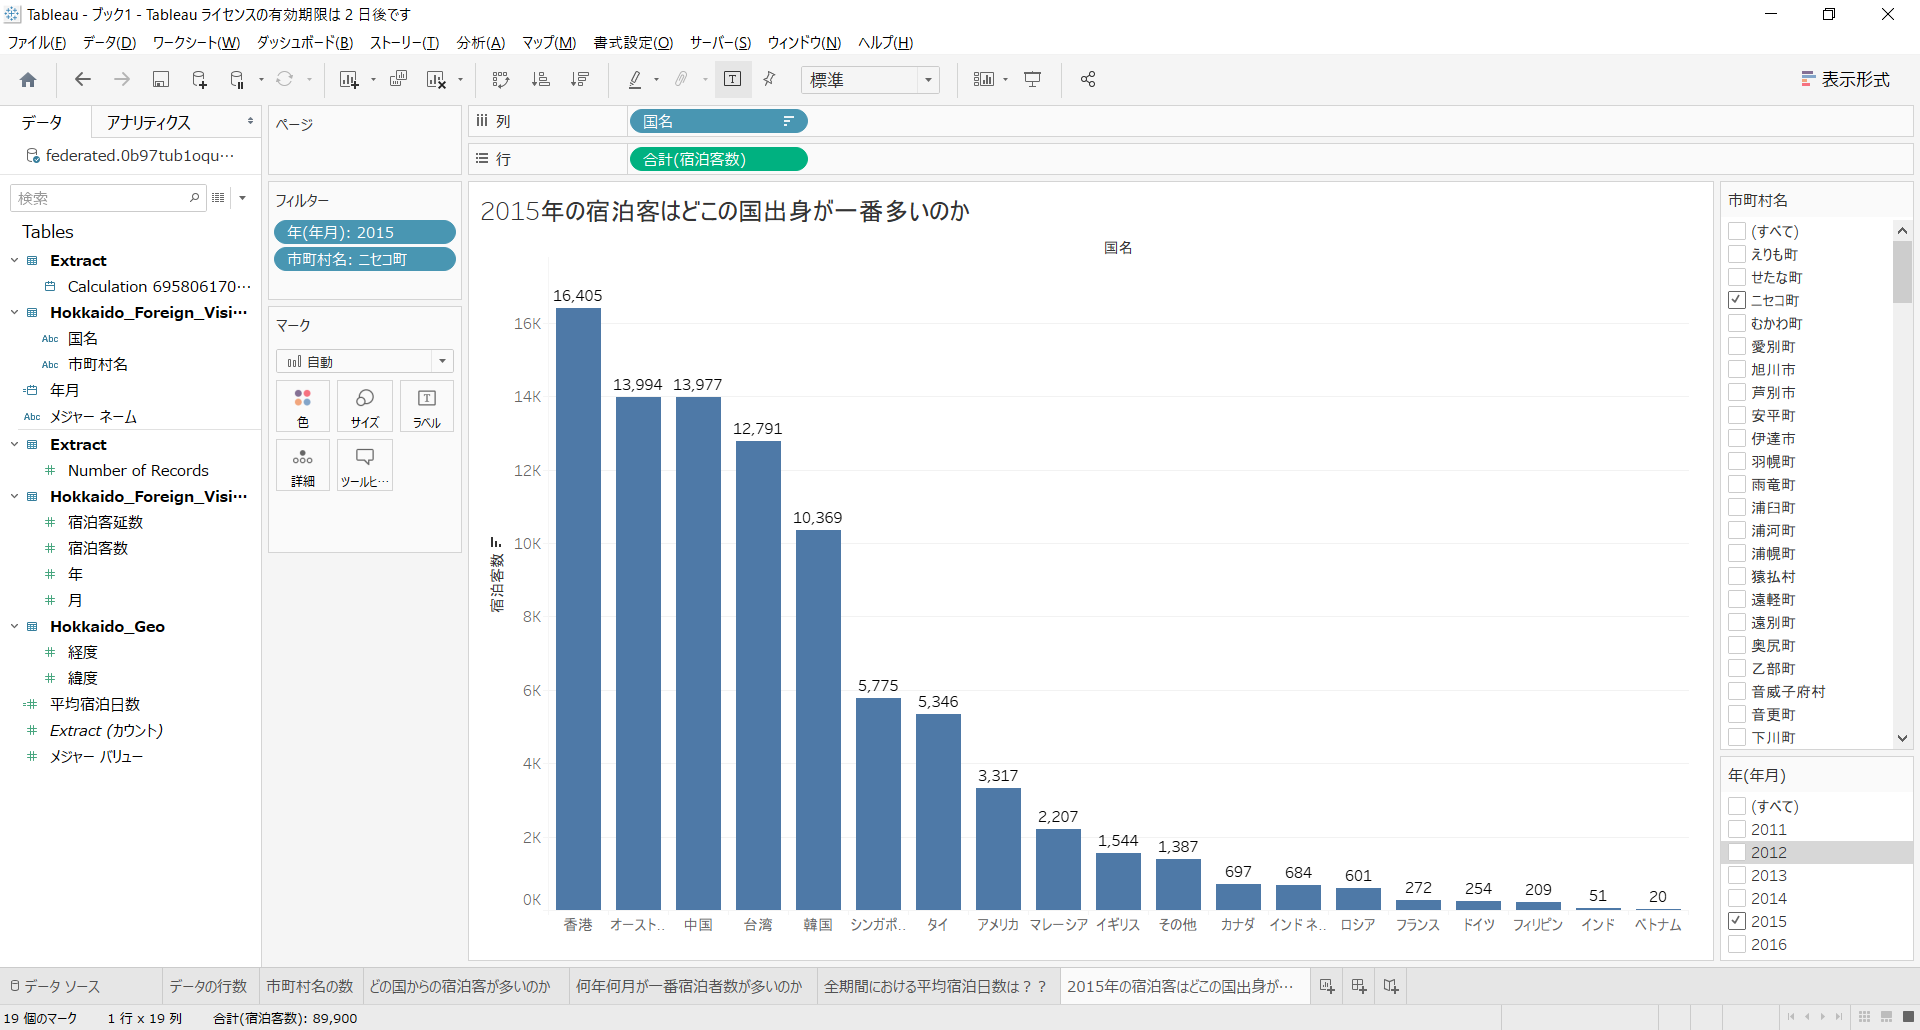Select the 年(年月): 2015 filter pill
Viewport: 1920px width, 1030px height.
pos(365,232)
